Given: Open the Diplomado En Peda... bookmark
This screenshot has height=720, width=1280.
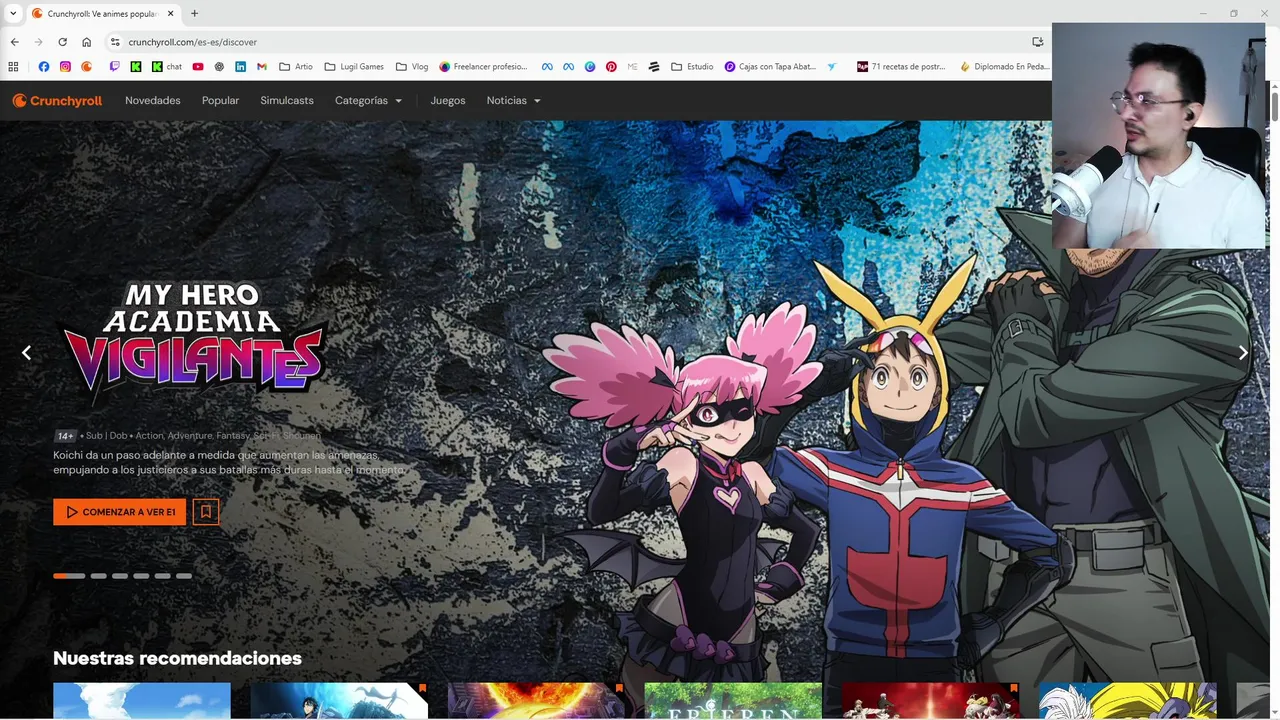Looking at the screenshot, I should pos(1005,67).
